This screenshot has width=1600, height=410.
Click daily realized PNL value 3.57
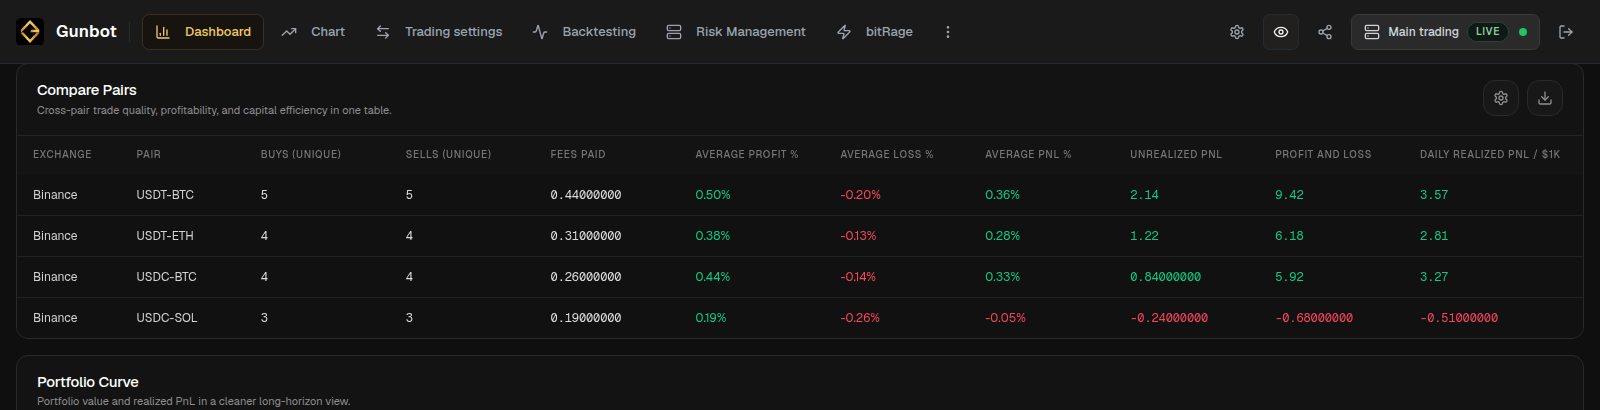[1434, 195]
